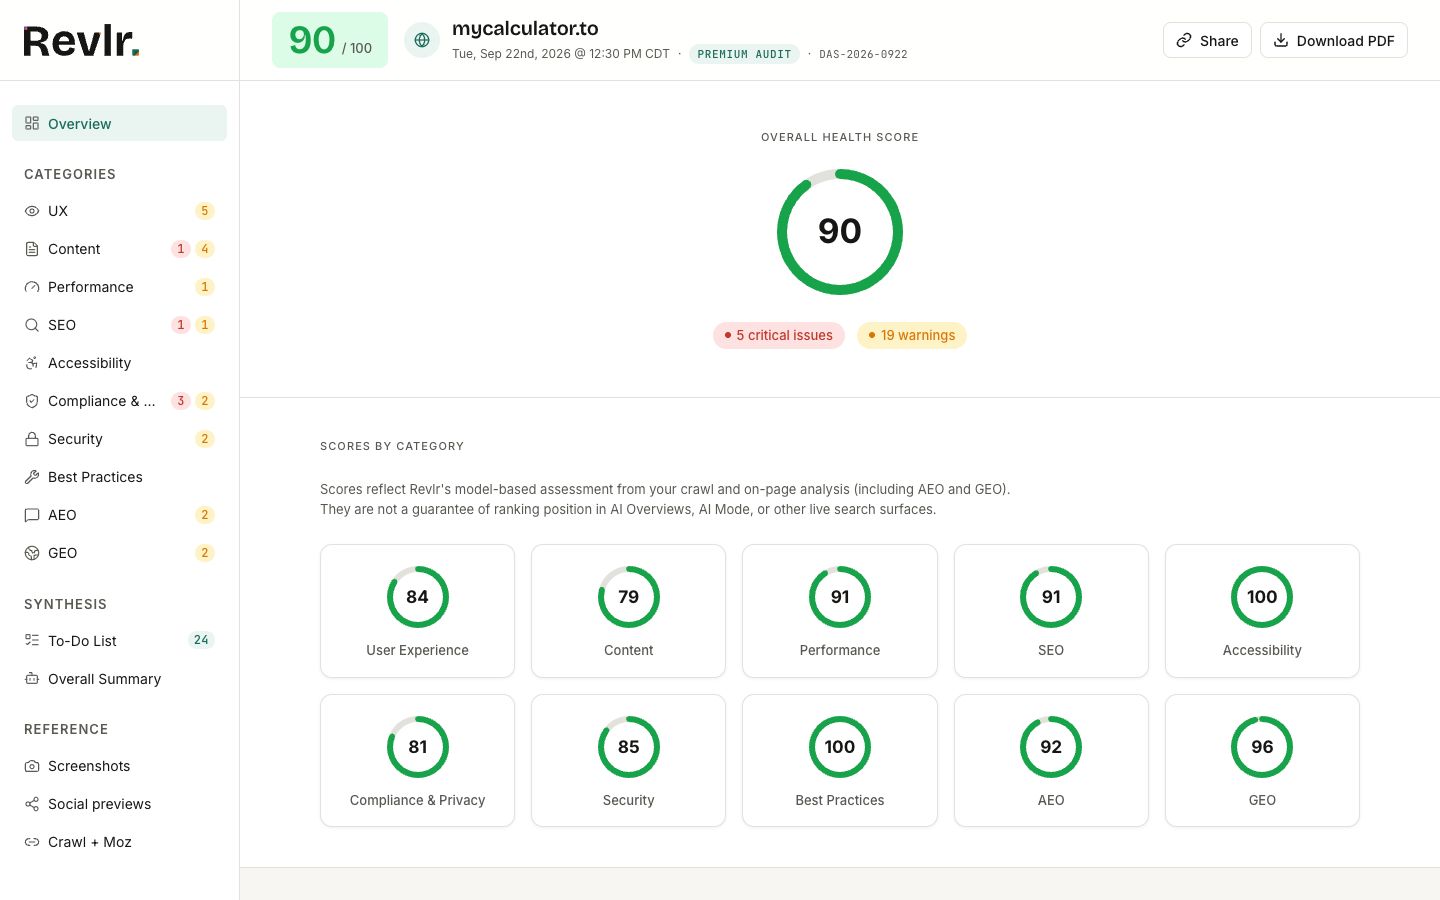Click the Content document icon
The image size is (1440, 900).
tap(32, 249)
